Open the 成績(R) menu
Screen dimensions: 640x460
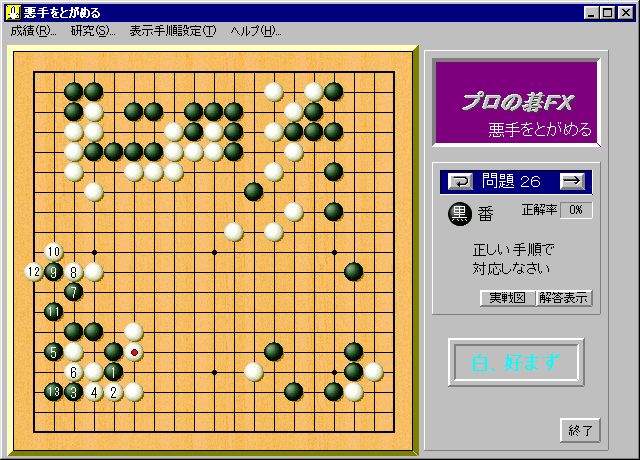(33, 31)
